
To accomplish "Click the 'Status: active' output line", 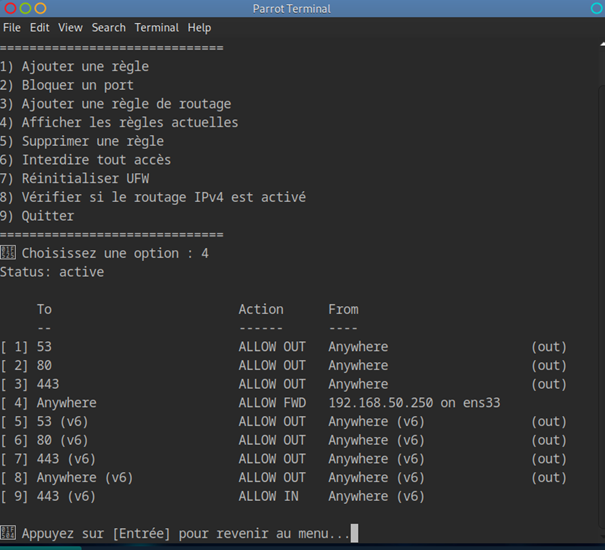I will pyautogui.click(x=52, y=272).
